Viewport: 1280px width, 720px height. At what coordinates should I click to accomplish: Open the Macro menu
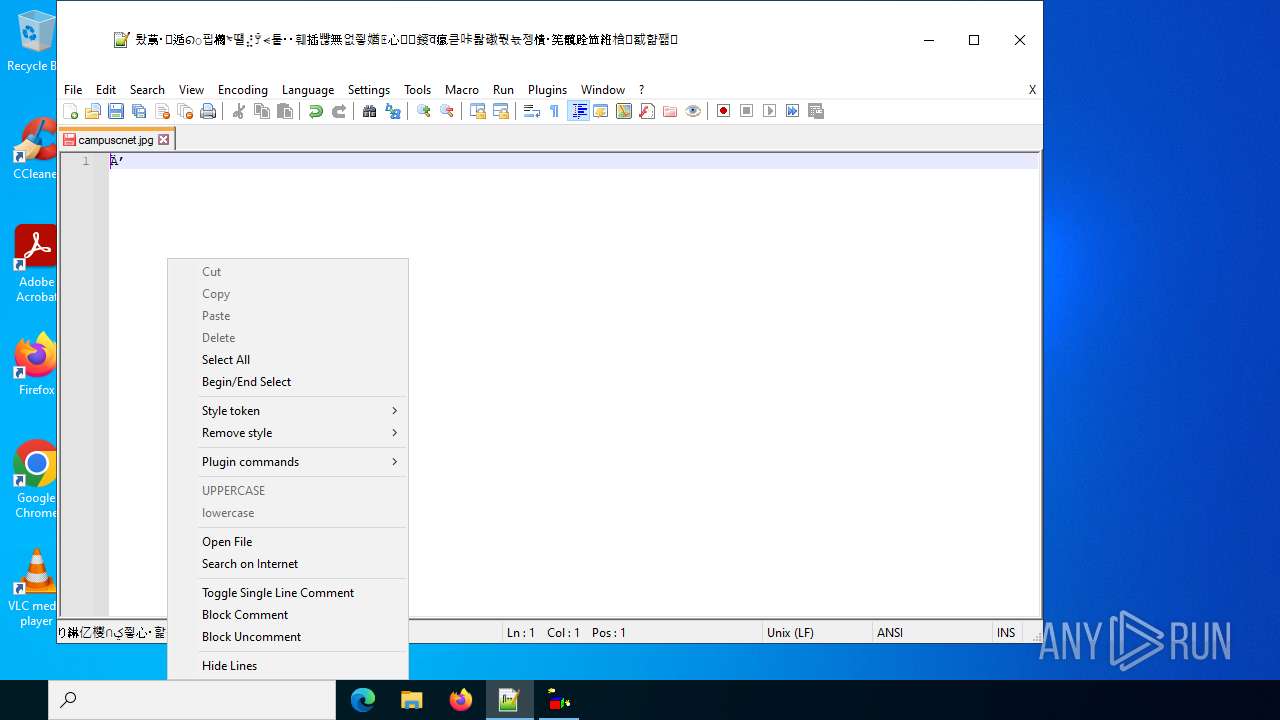point(462,89)
